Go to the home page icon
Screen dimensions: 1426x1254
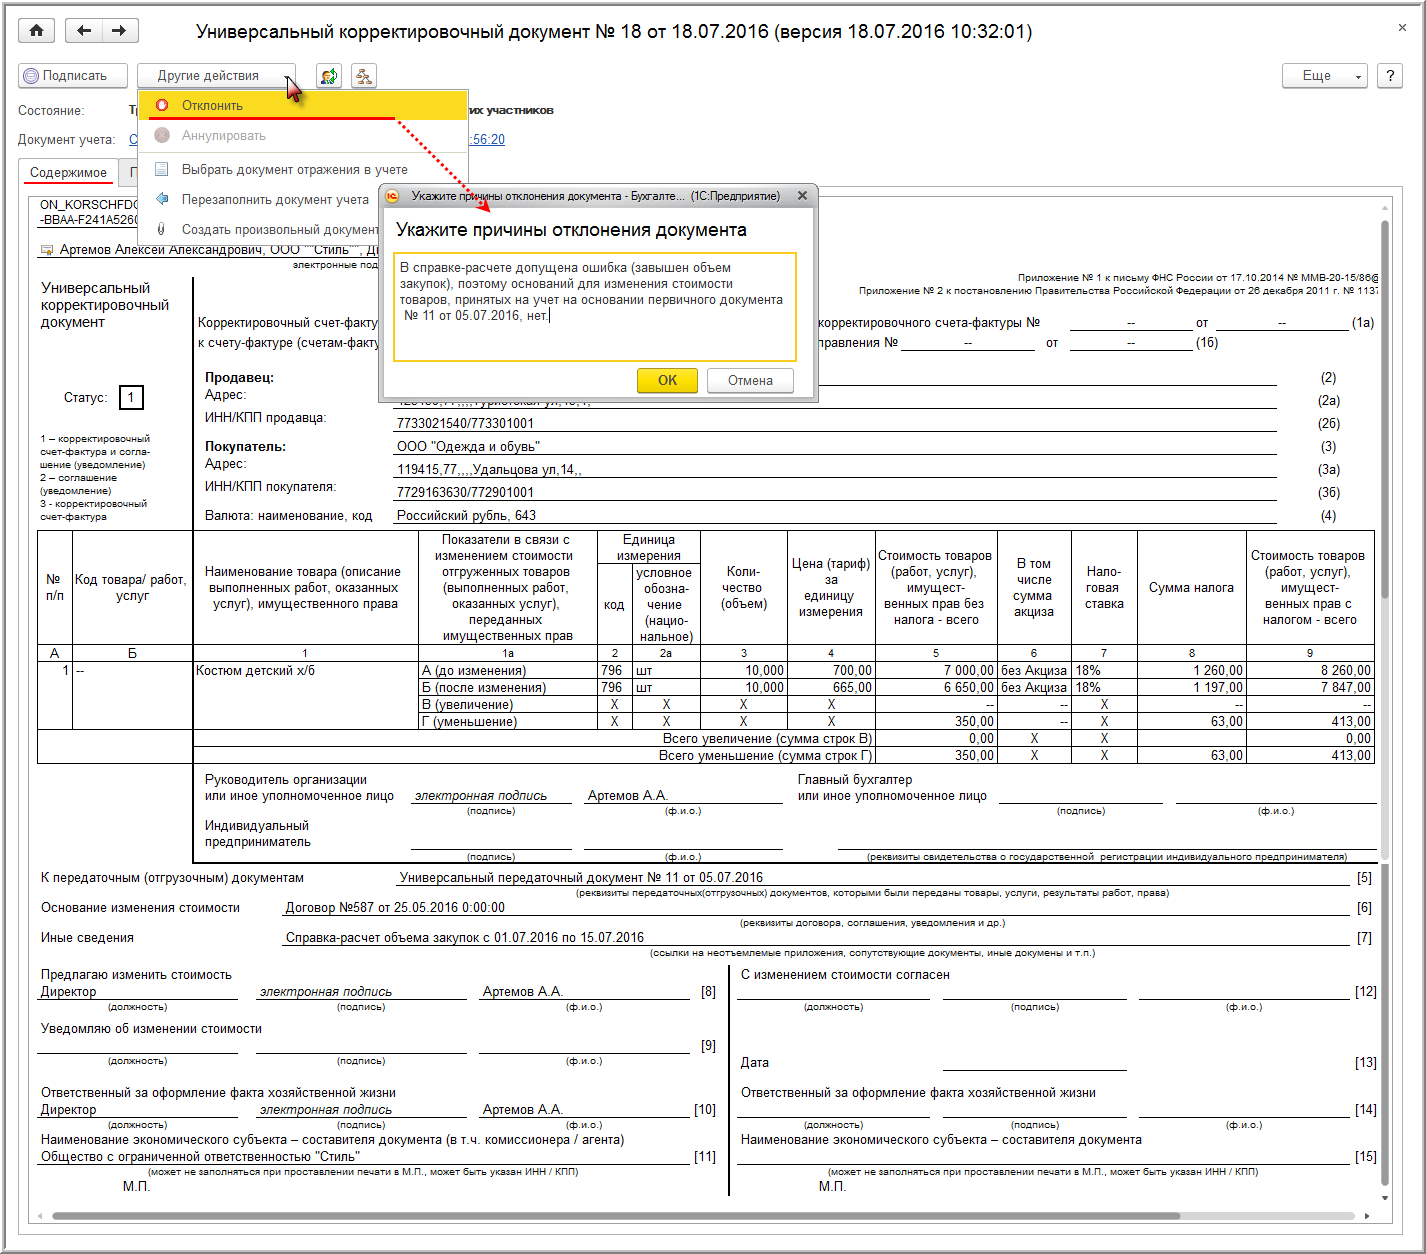pos(37,31)
